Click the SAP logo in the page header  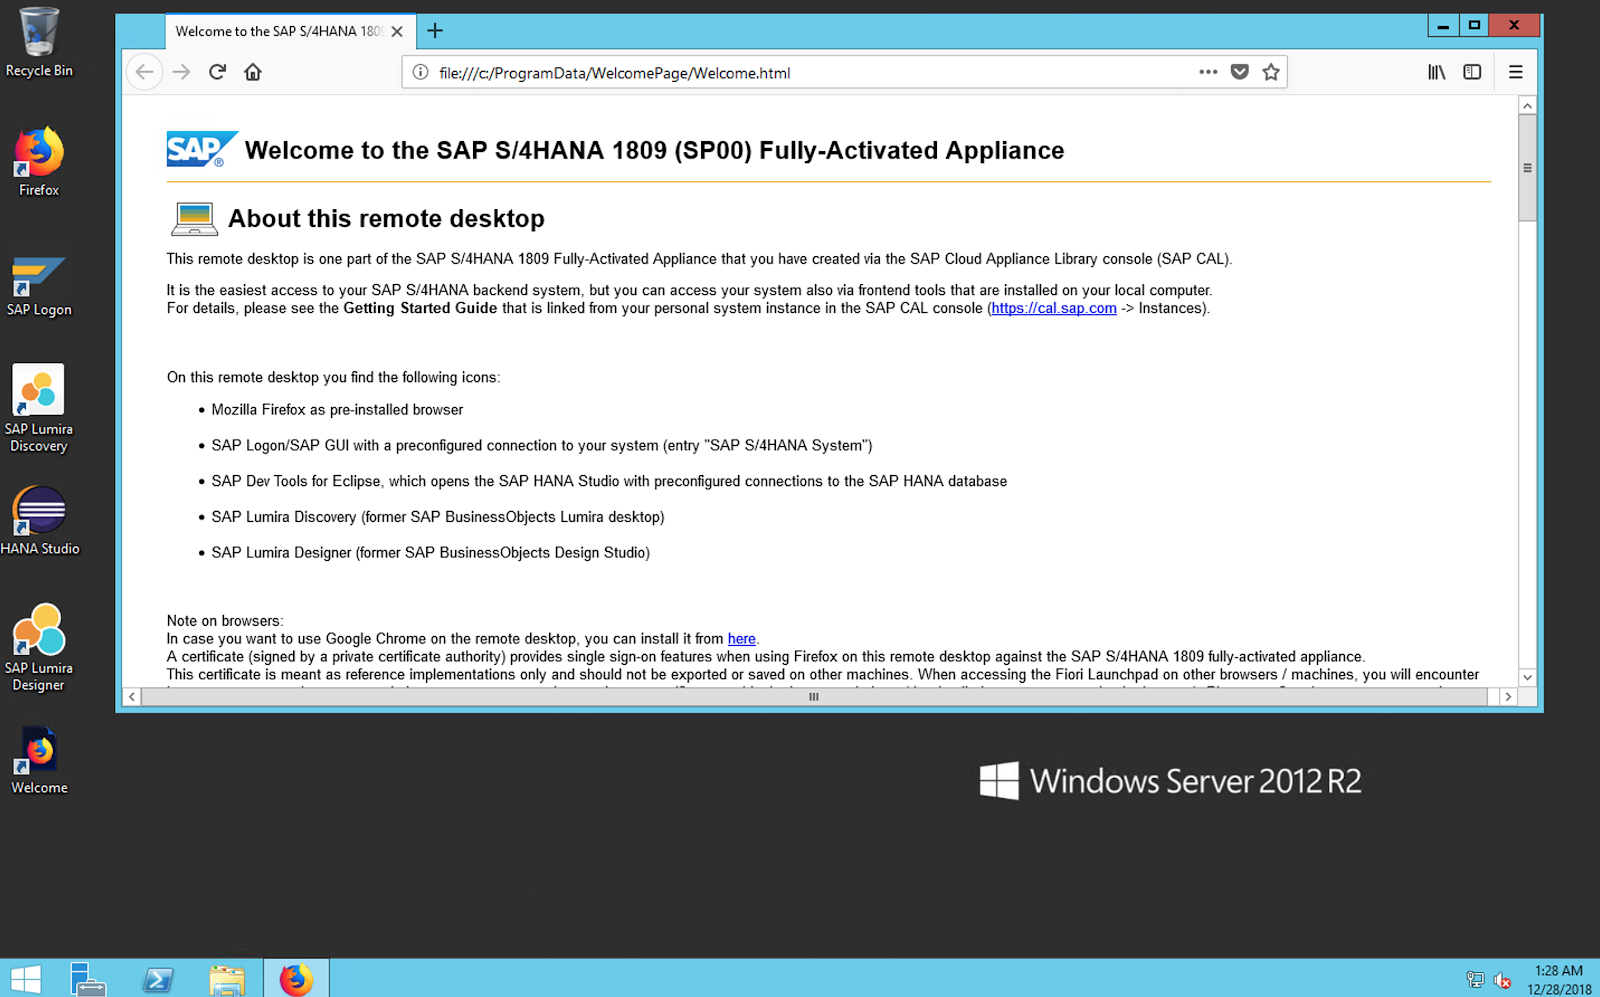201,149
